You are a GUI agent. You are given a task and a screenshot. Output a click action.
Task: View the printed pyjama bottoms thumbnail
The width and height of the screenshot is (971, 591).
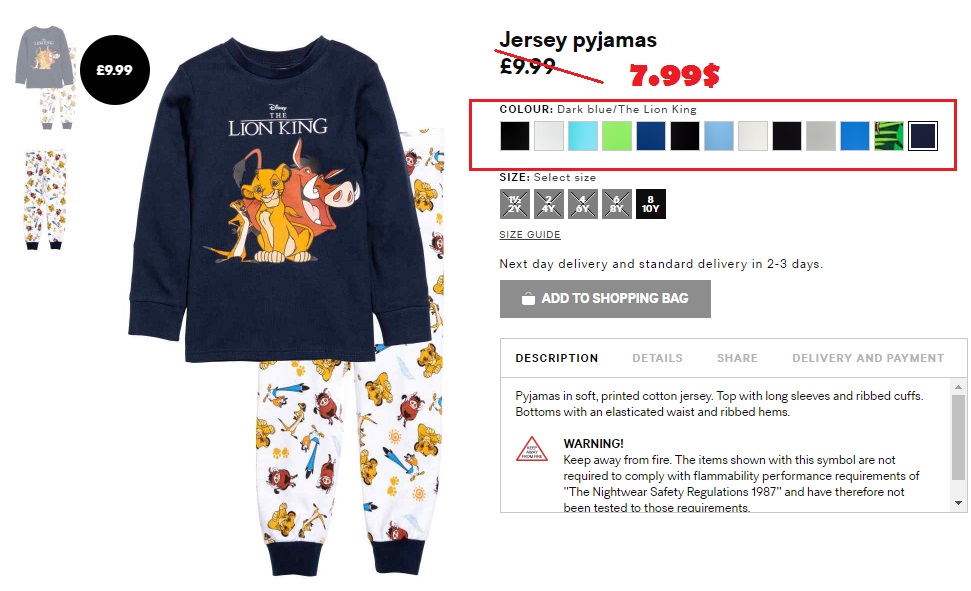tap(45, 199)
